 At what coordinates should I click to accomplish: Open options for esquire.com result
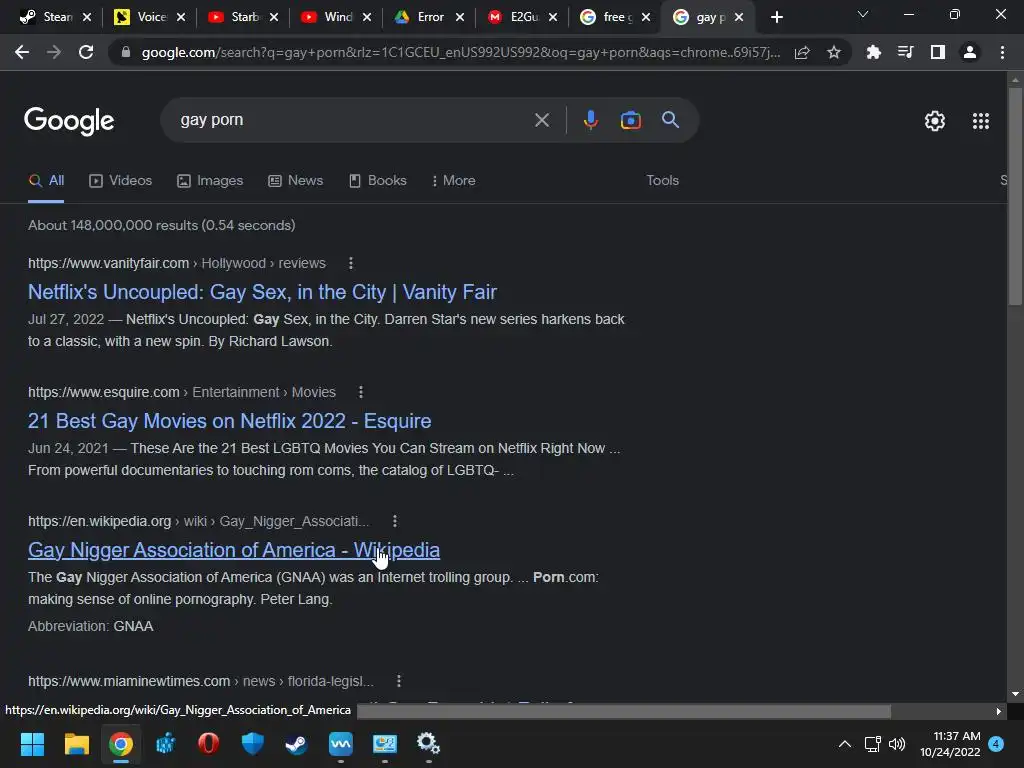tap(360, 392)
